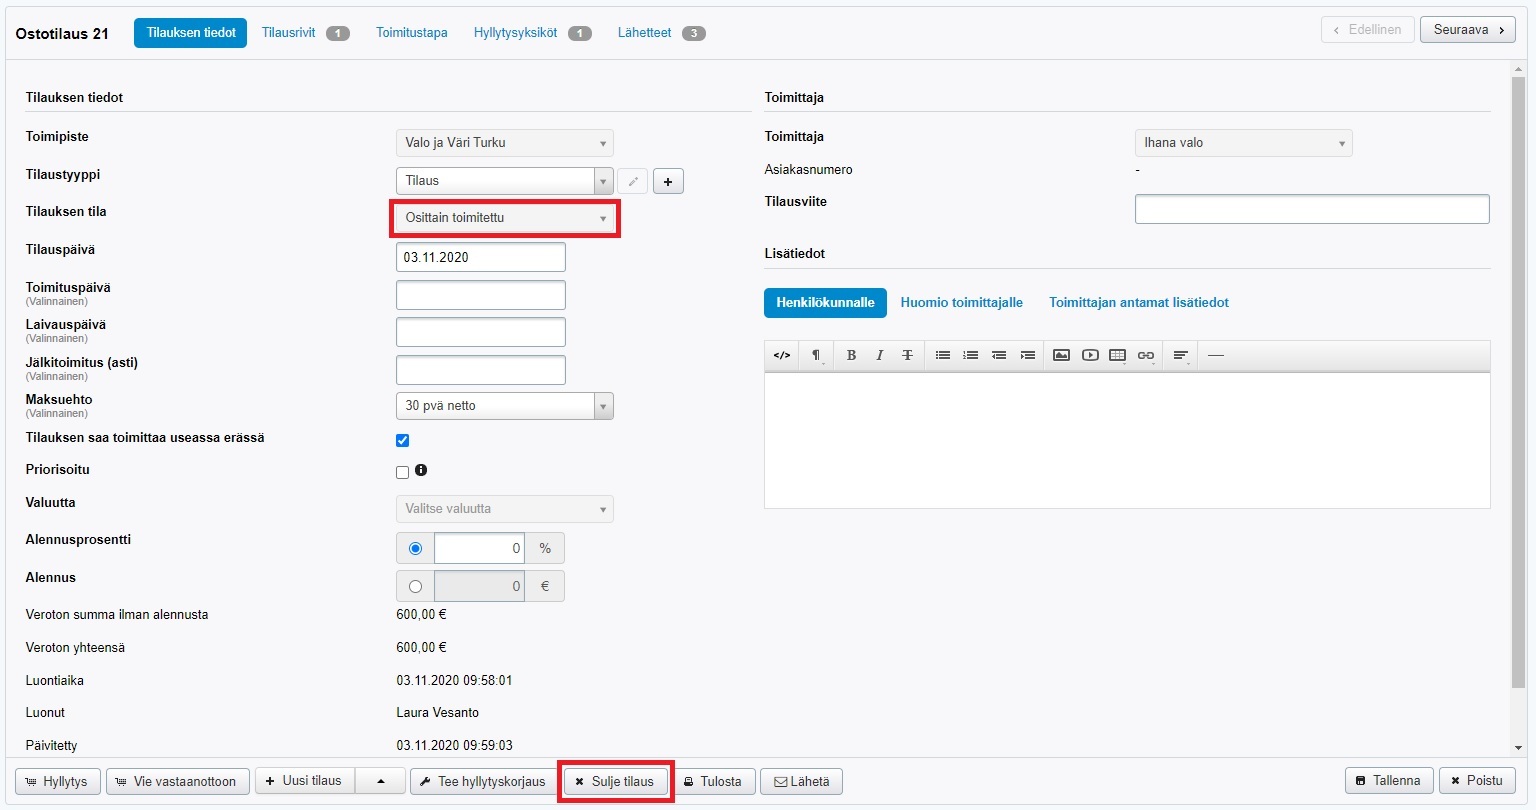Viewport: 1536px width, 810px height.
Task: Open the Lähetteet tab
Action: (x=645, y=33)
